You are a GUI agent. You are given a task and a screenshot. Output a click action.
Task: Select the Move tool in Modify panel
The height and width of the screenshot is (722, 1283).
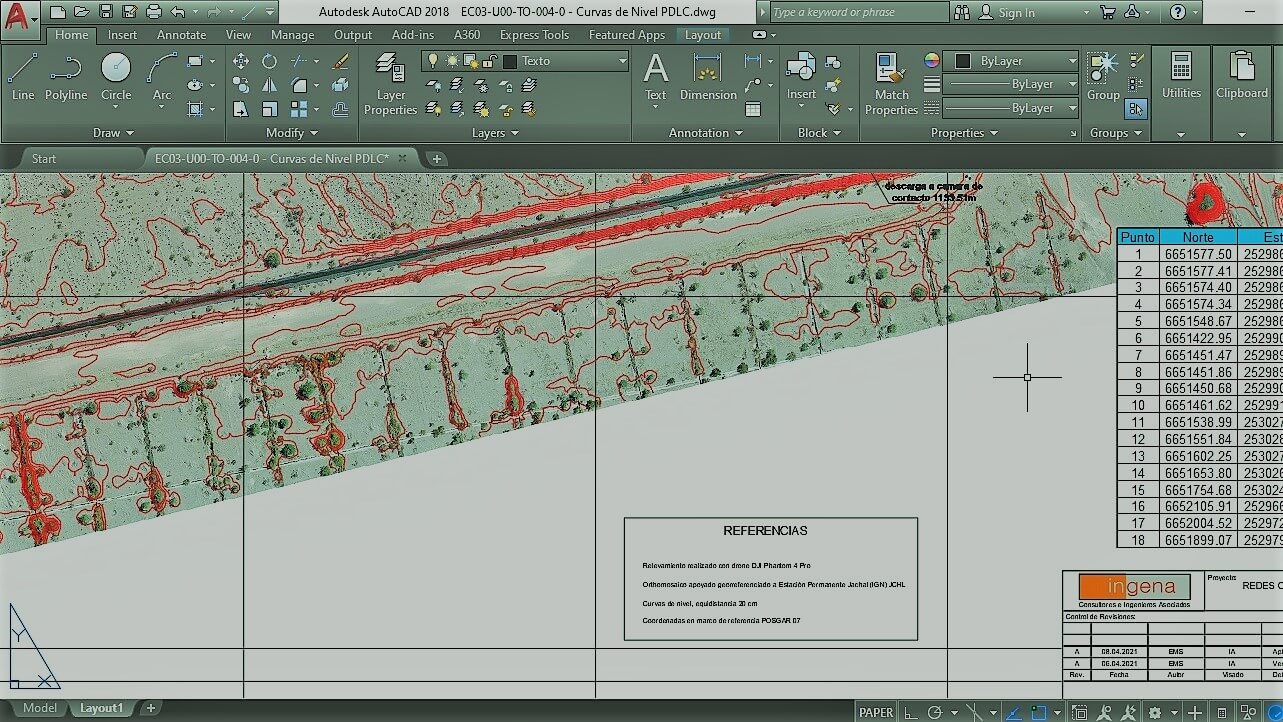241,61
